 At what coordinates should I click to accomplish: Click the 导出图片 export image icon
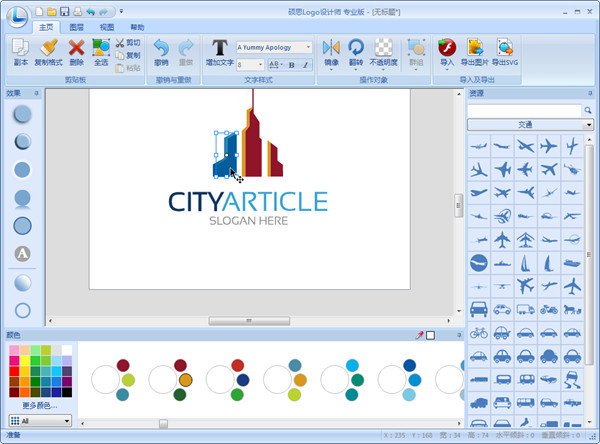point(475,47)
